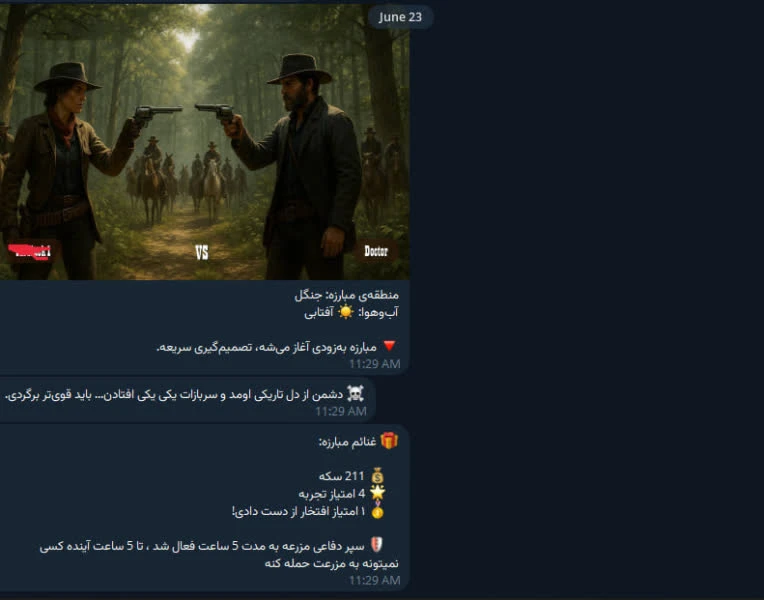This screenshot has width=764, height=600.
Task: Click the star experience emoji
Action: pos(377,493)
